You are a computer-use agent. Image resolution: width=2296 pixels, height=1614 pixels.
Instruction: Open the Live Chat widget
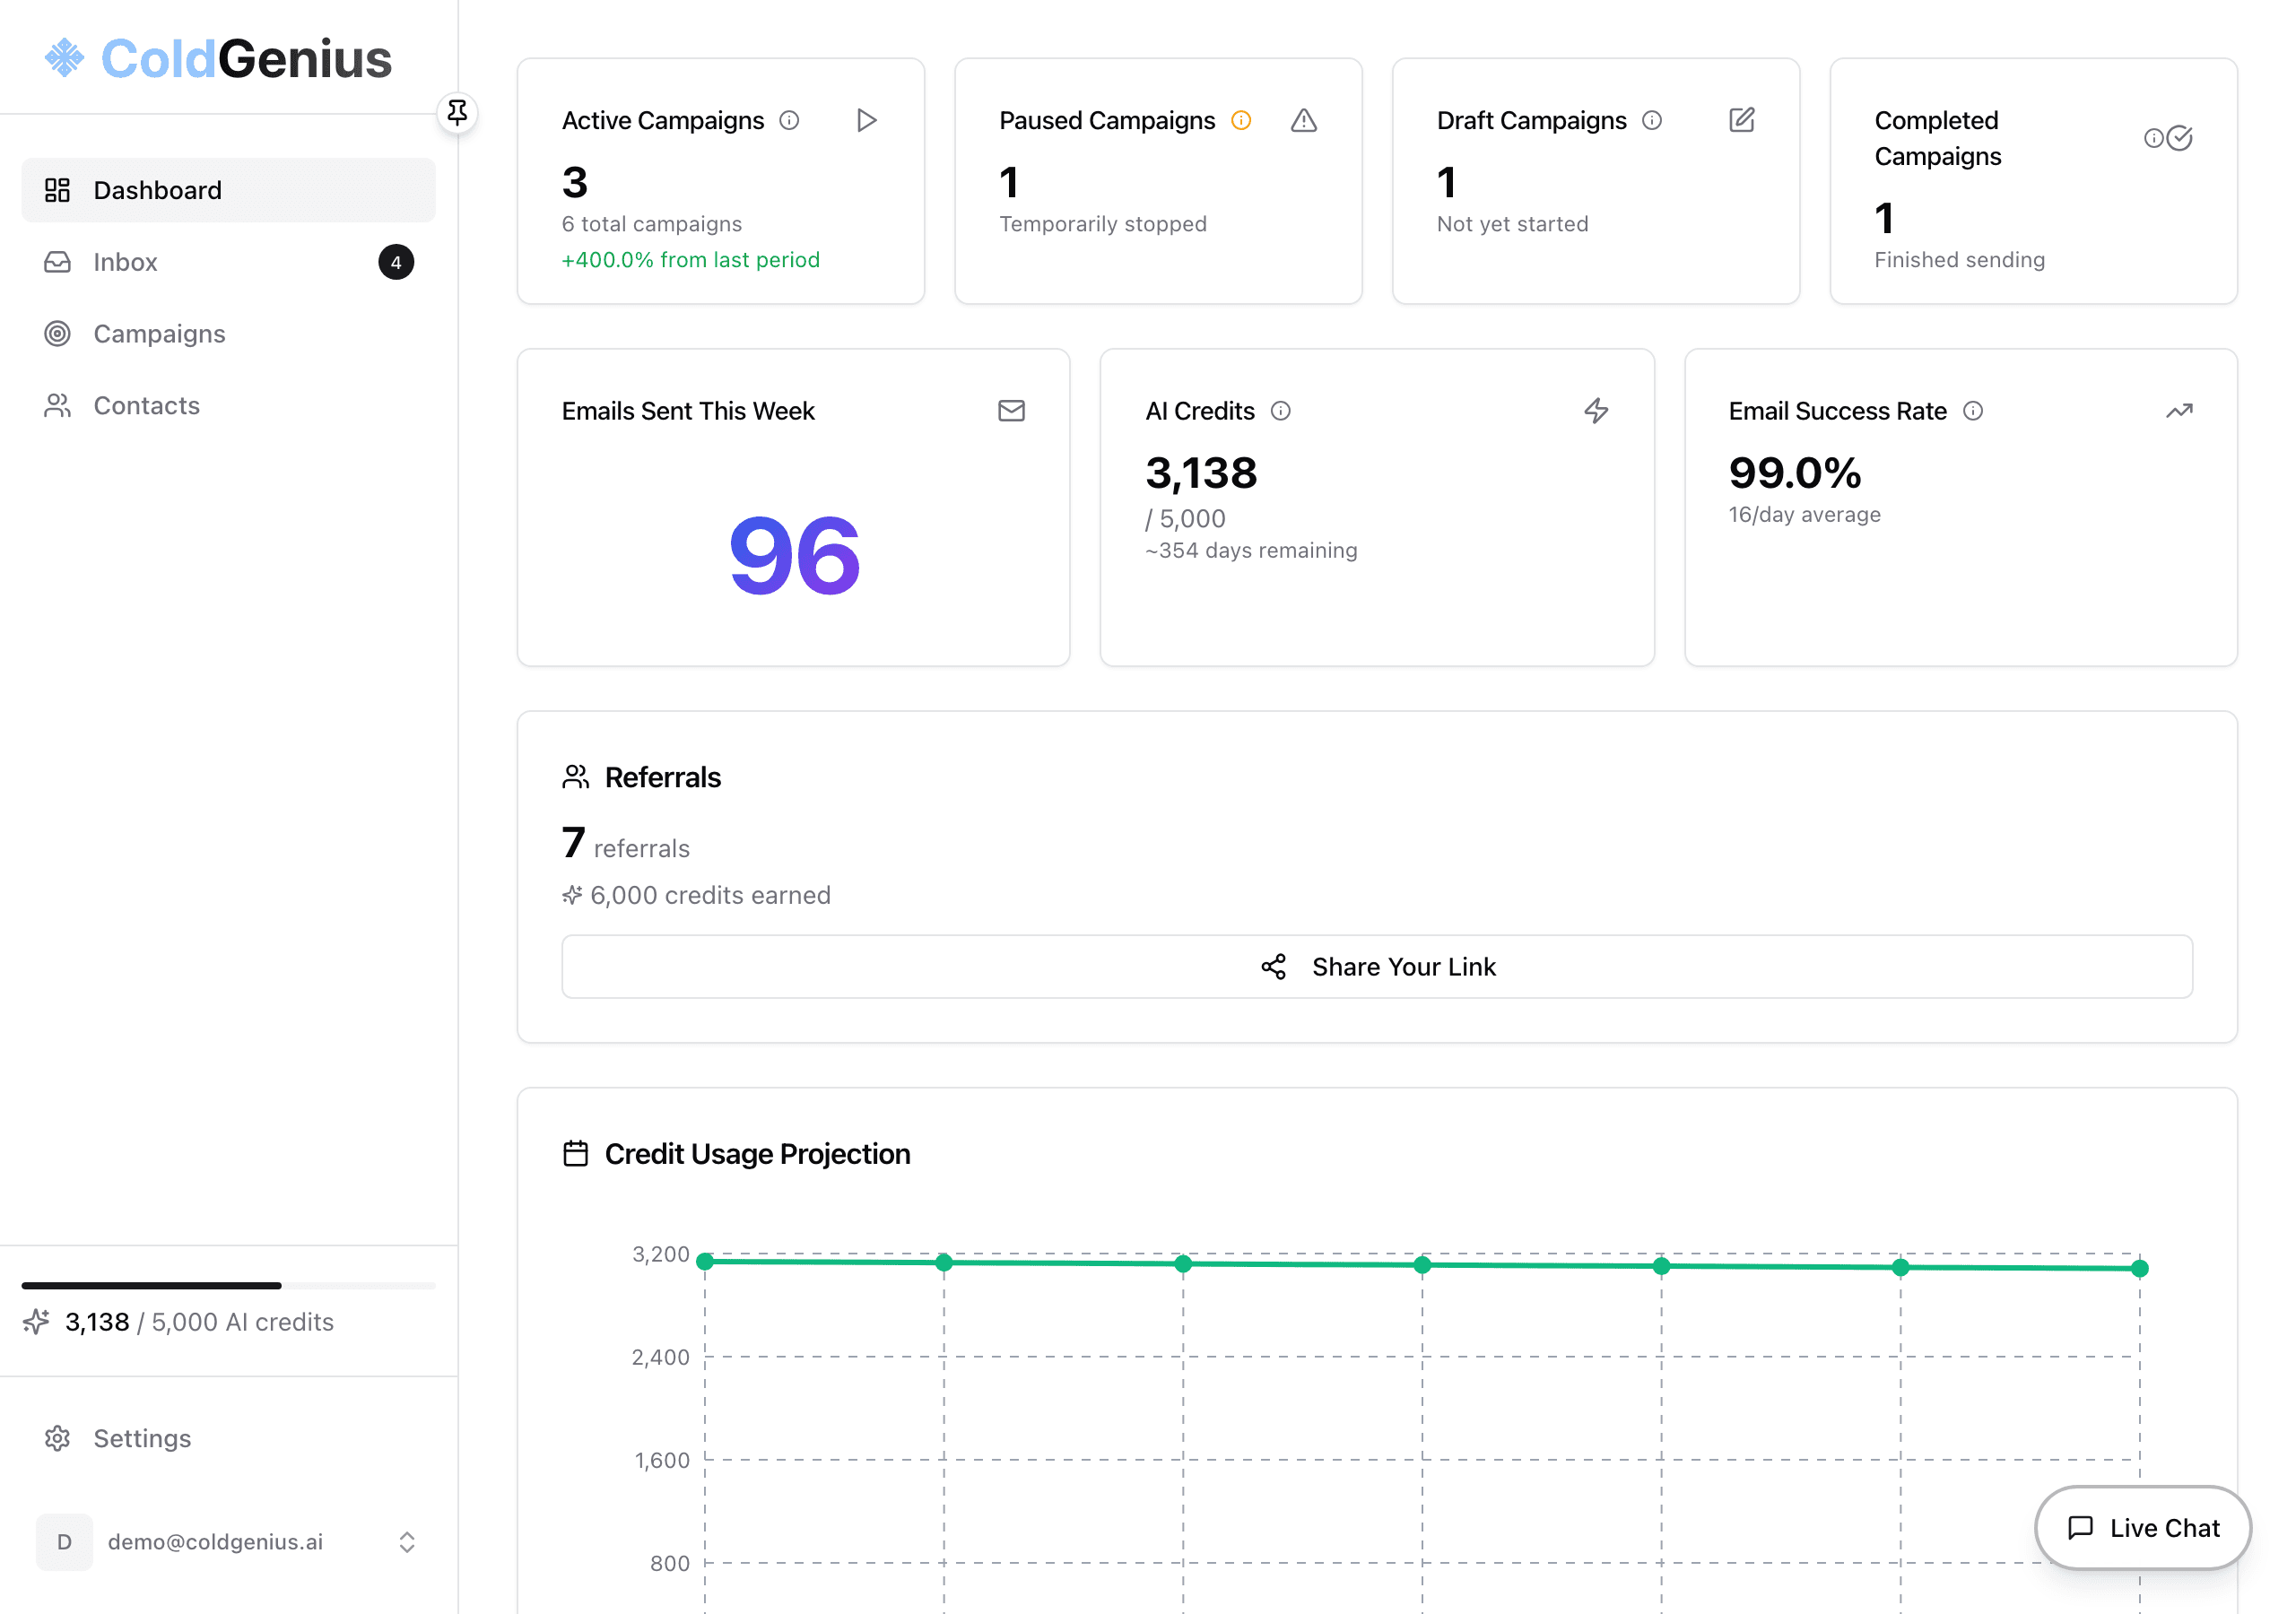pyautogui.click(x=2142, y=1527)
